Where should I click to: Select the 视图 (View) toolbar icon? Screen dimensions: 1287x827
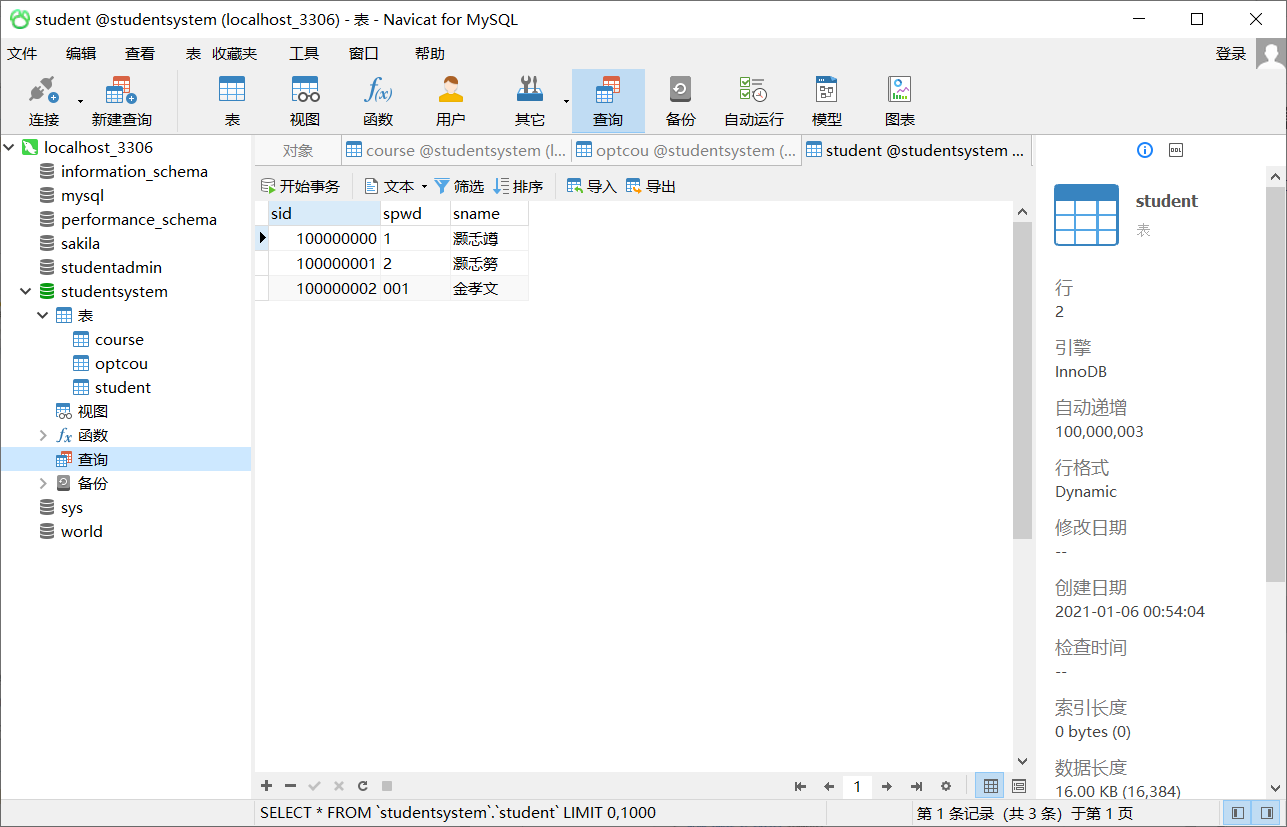pos(305,101)
